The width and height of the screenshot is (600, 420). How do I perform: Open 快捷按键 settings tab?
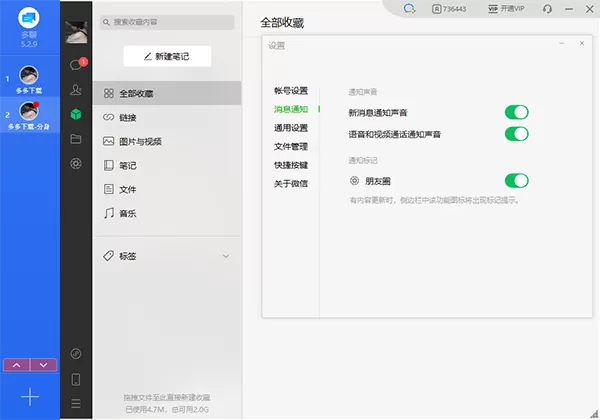(x=291, y=165)
